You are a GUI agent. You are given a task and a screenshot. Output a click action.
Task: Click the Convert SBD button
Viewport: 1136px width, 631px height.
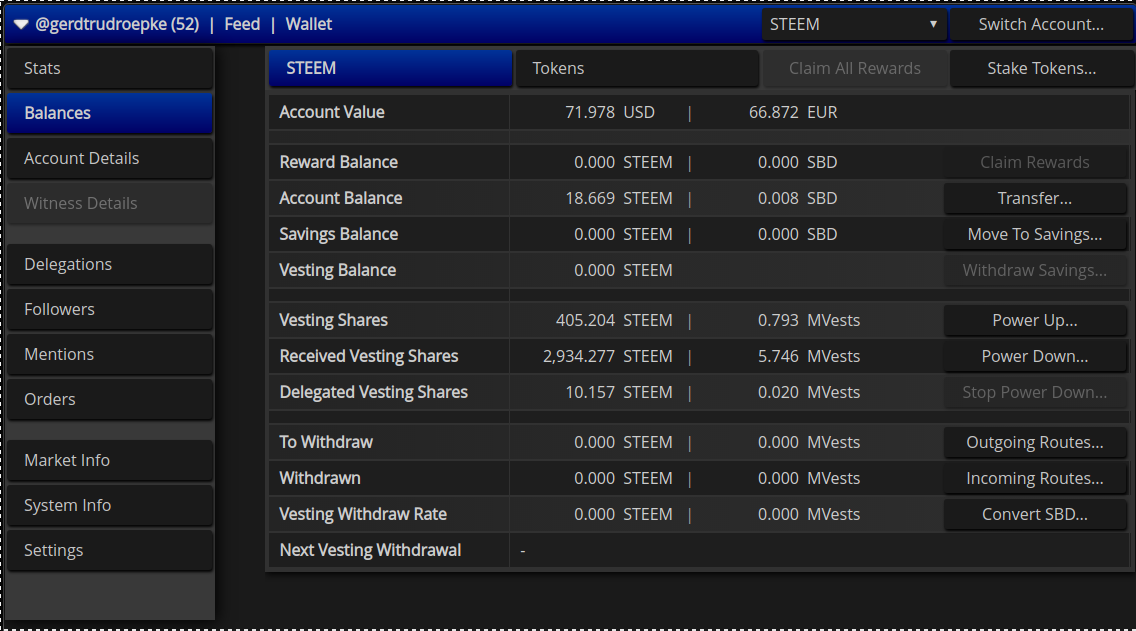[1035, 514]
